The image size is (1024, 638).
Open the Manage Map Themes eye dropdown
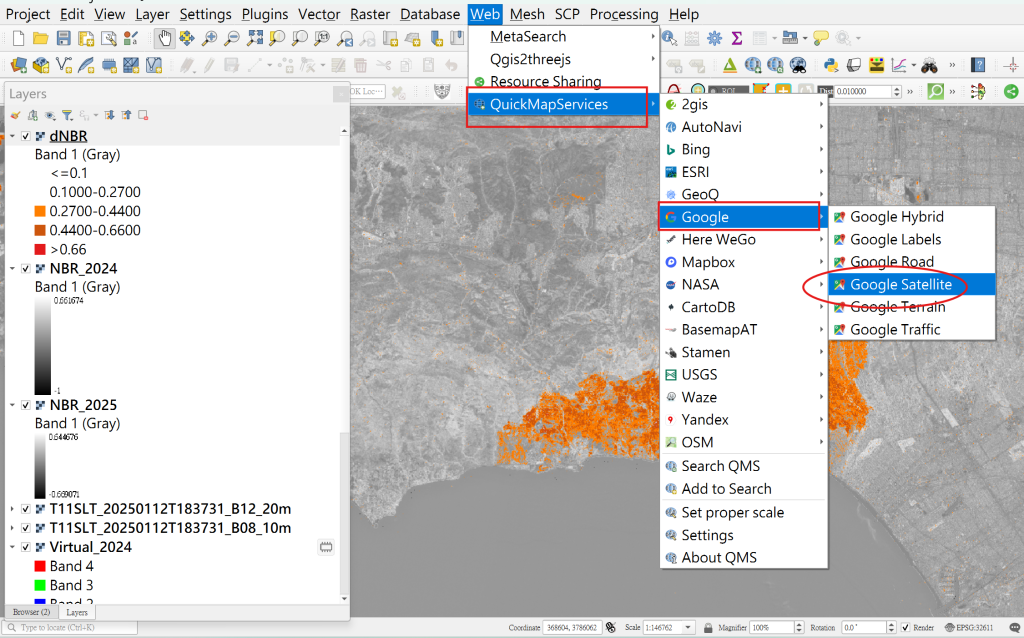coord(50,116)
